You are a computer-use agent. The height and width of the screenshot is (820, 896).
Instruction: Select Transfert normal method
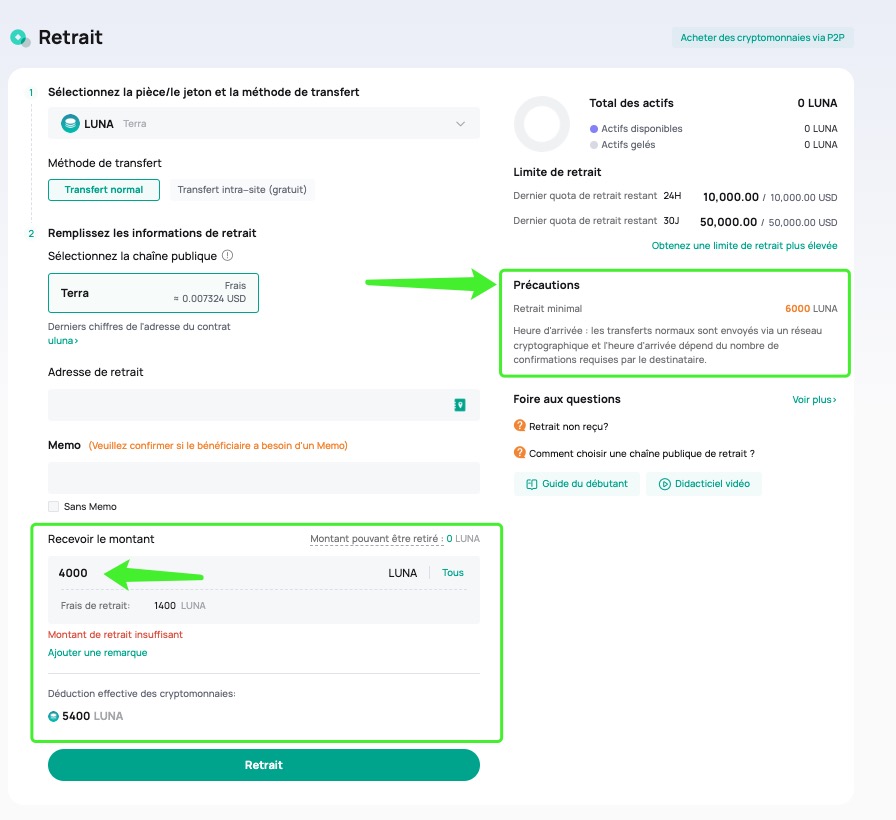[103, 190]
